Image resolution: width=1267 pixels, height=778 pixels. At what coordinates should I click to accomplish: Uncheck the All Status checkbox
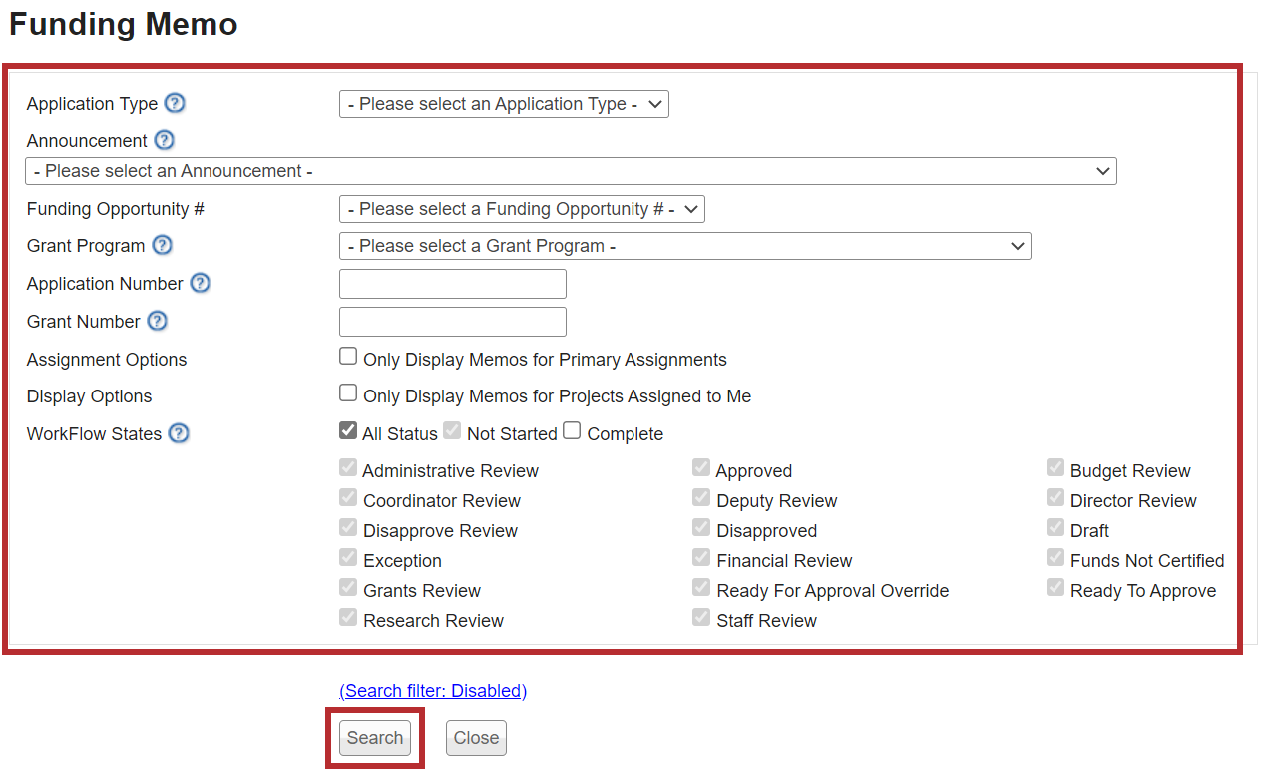click(x=348, y=431)
